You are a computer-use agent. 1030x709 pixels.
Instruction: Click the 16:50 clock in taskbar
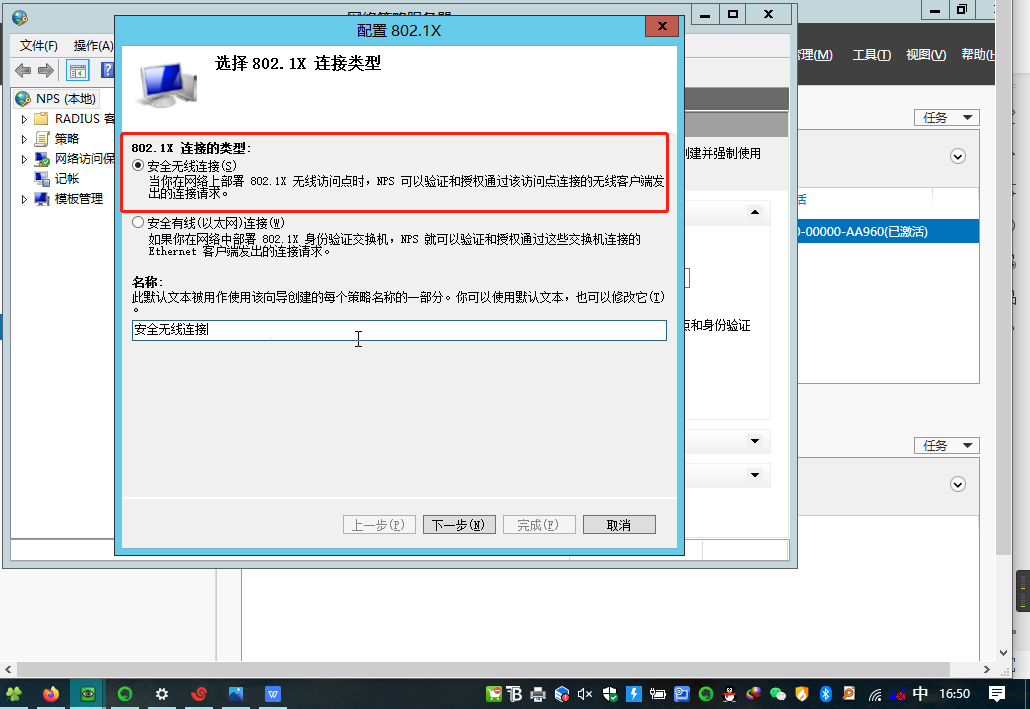954,694
